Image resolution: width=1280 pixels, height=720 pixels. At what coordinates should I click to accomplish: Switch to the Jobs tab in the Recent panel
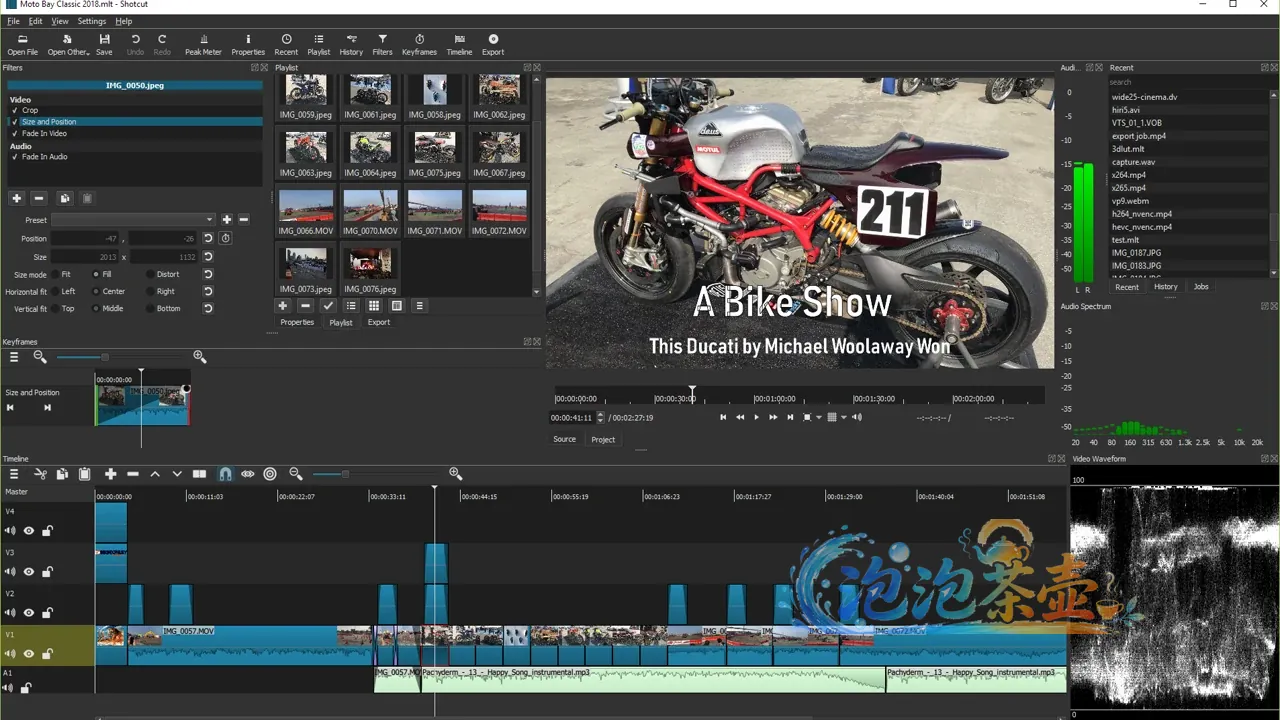(x=1201, y=287)
